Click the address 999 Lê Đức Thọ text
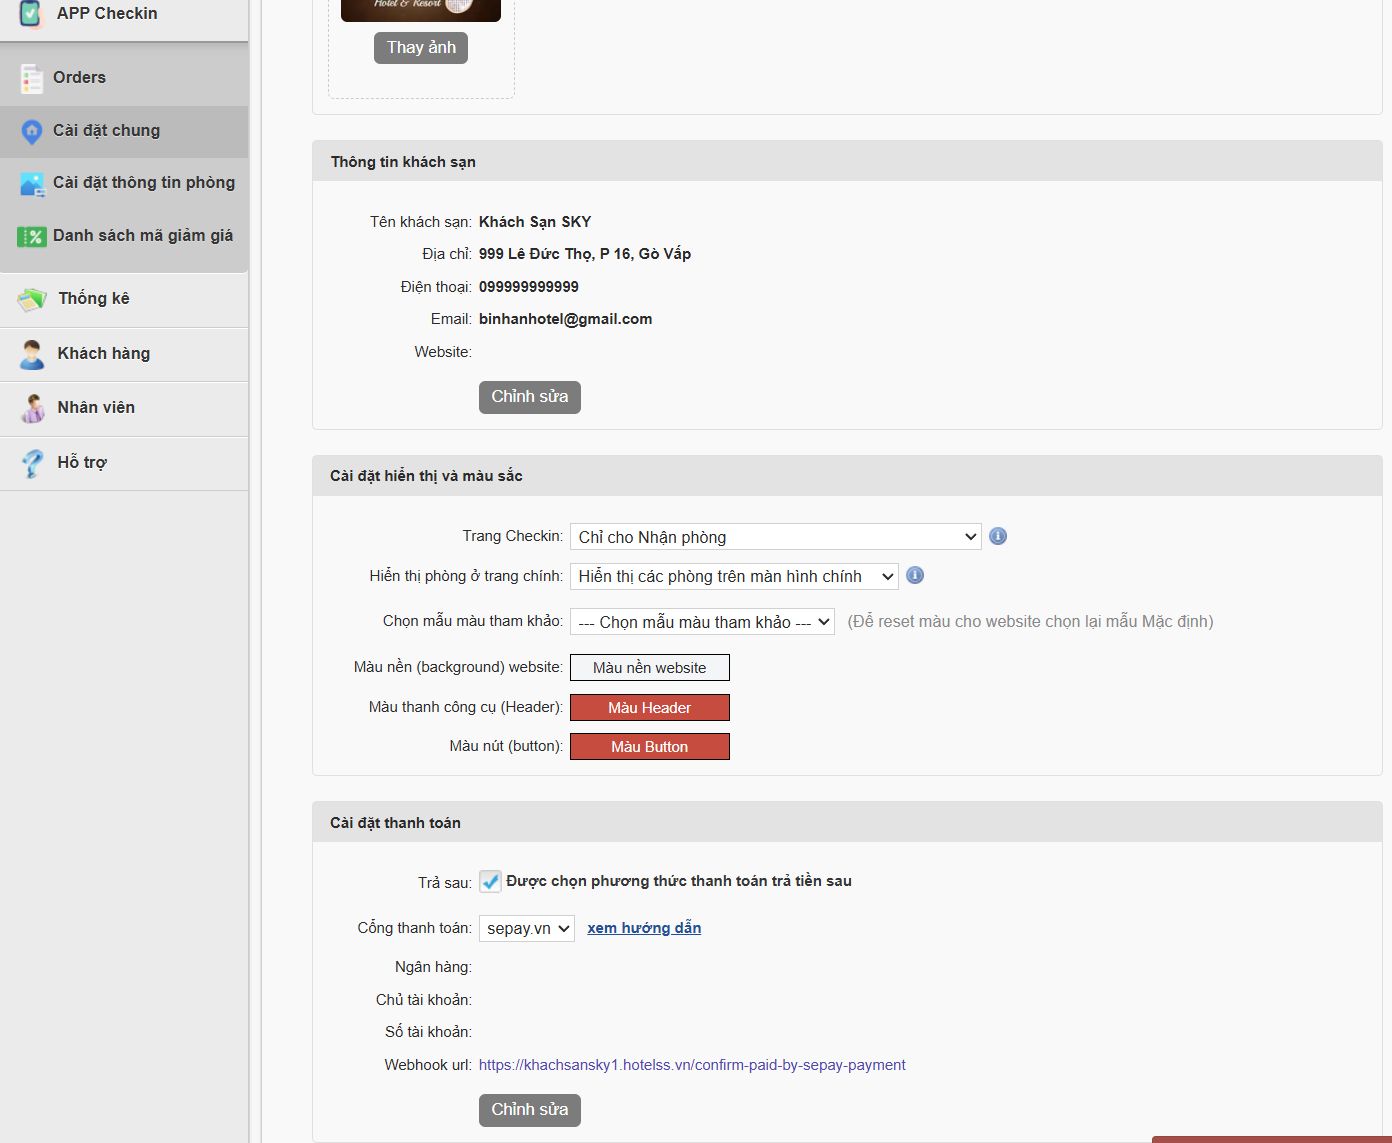The height and width of the screenshot is (1143, 1392). [585, 254]
